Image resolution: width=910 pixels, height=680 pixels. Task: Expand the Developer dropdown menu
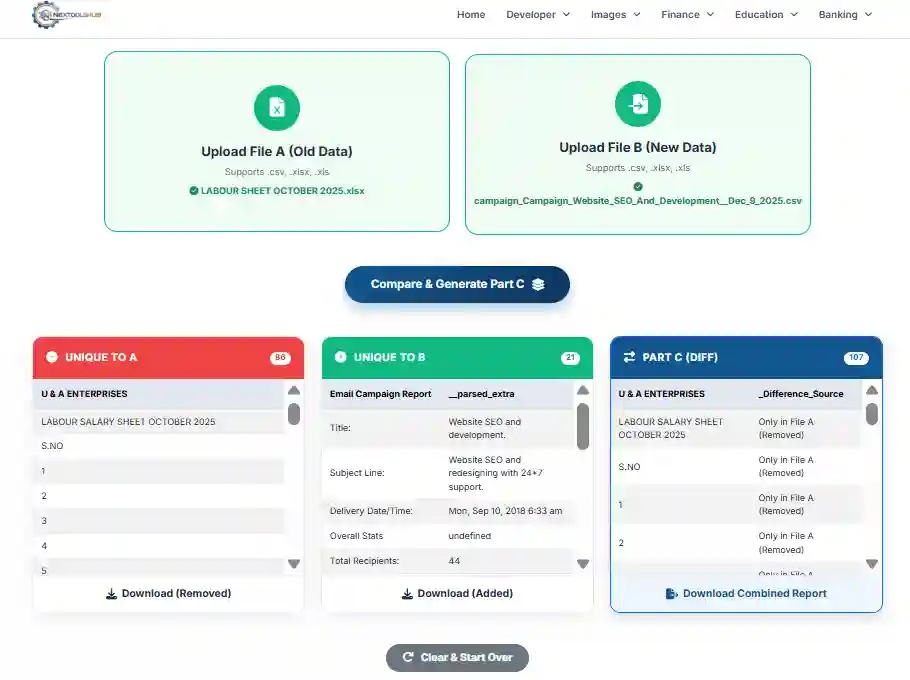(538, 15)
